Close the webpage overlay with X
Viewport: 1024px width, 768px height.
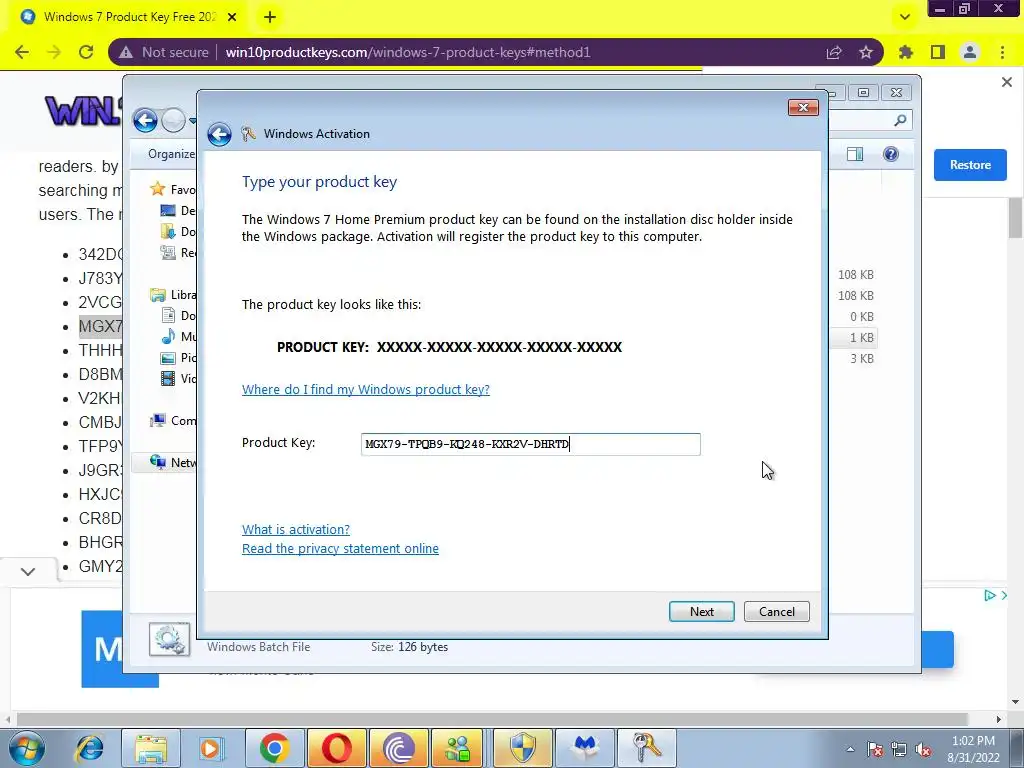click(1006, 82)
